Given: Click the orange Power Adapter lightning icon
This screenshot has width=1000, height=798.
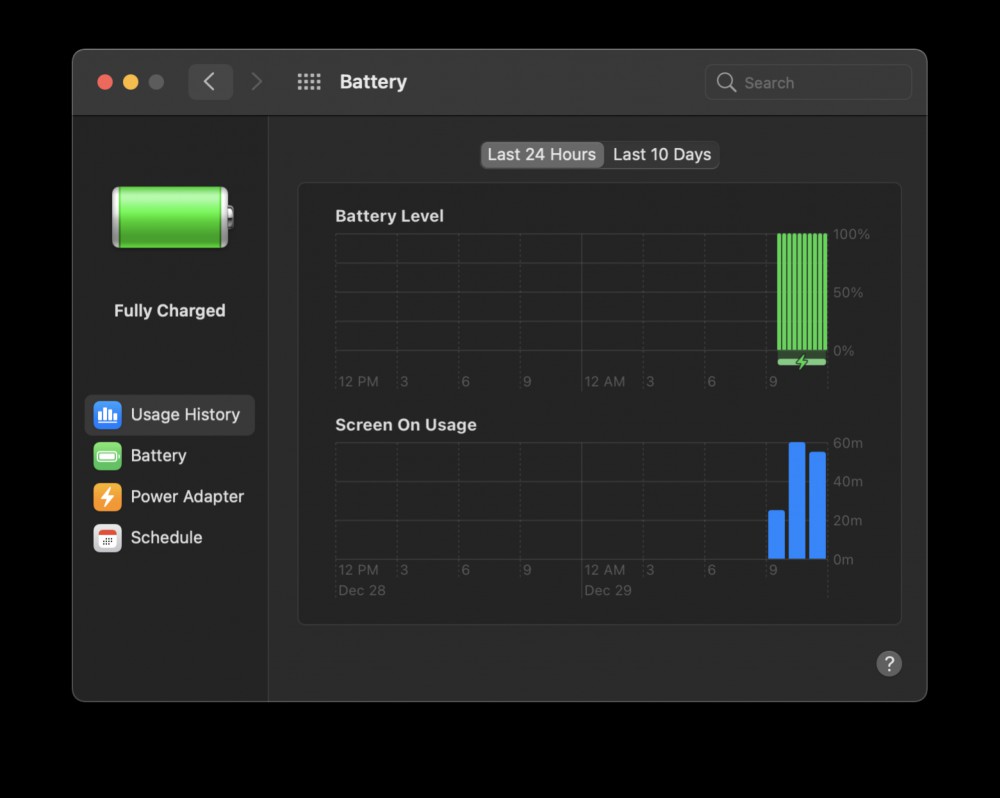Looking at the screenshot, I should coord(107,497).
